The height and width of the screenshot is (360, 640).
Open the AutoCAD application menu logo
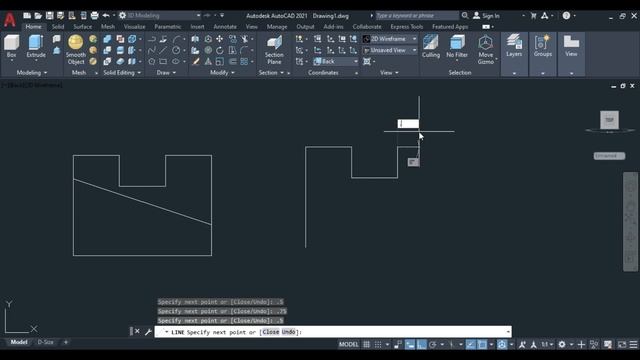point(9,19)
